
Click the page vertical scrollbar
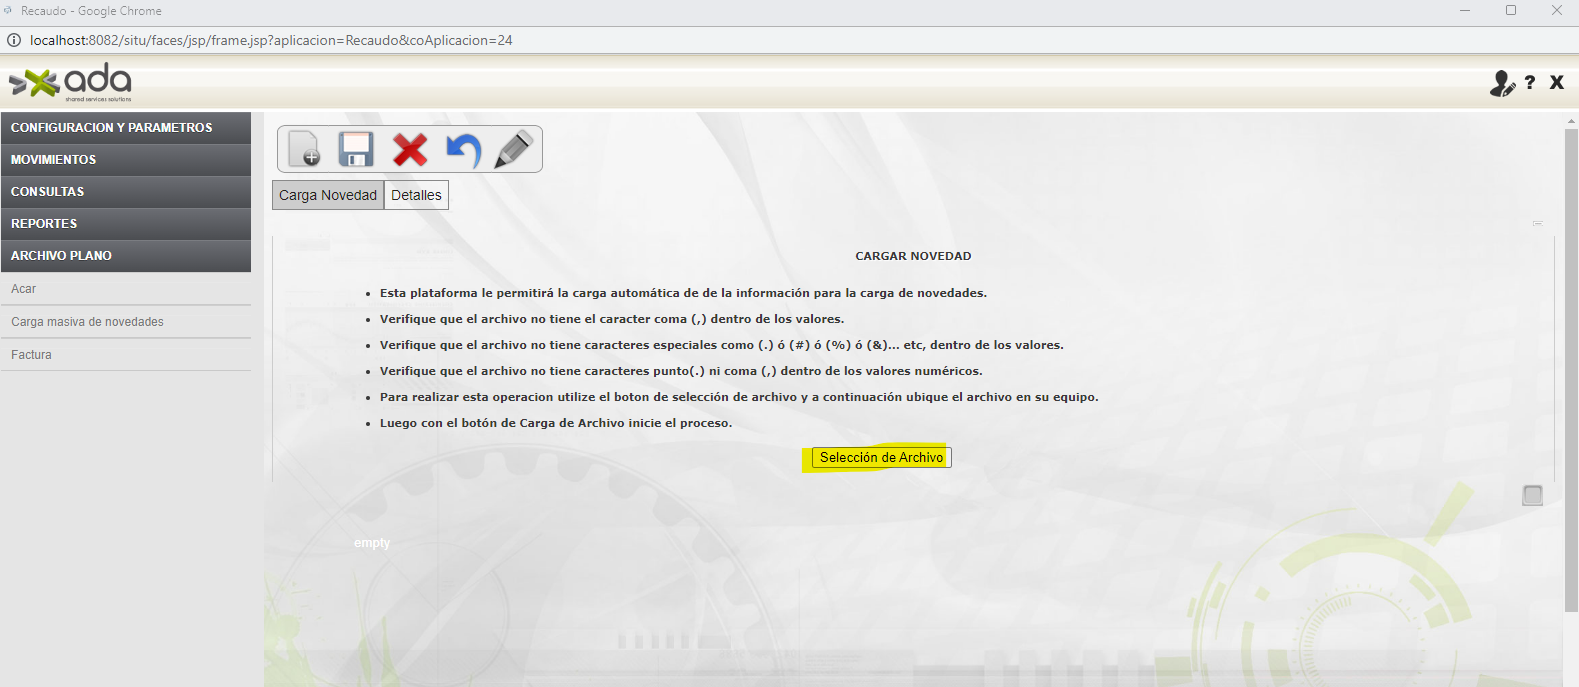point(1570,370)
